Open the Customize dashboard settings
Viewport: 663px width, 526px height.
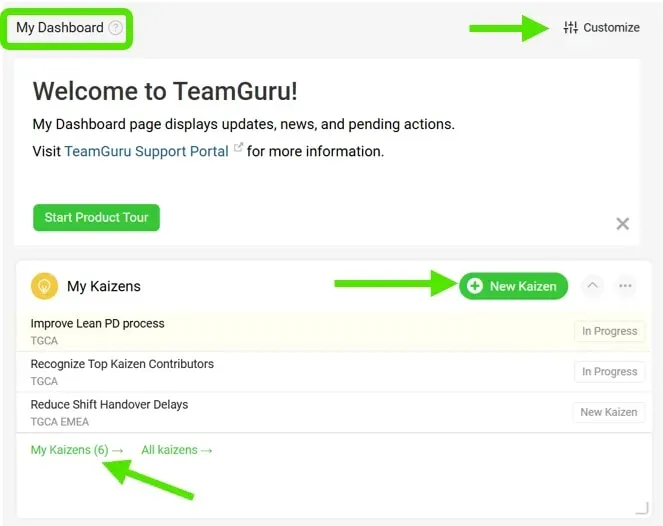point(601,27)
